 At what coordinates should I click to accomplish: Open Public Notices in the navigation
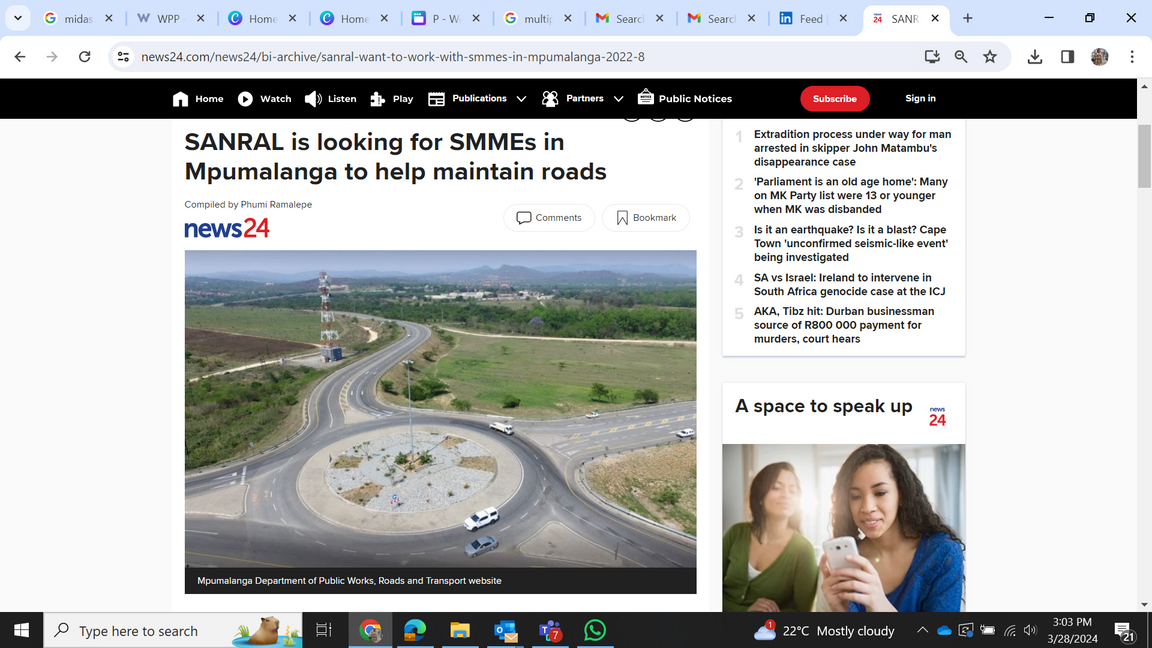click(685, 98)
